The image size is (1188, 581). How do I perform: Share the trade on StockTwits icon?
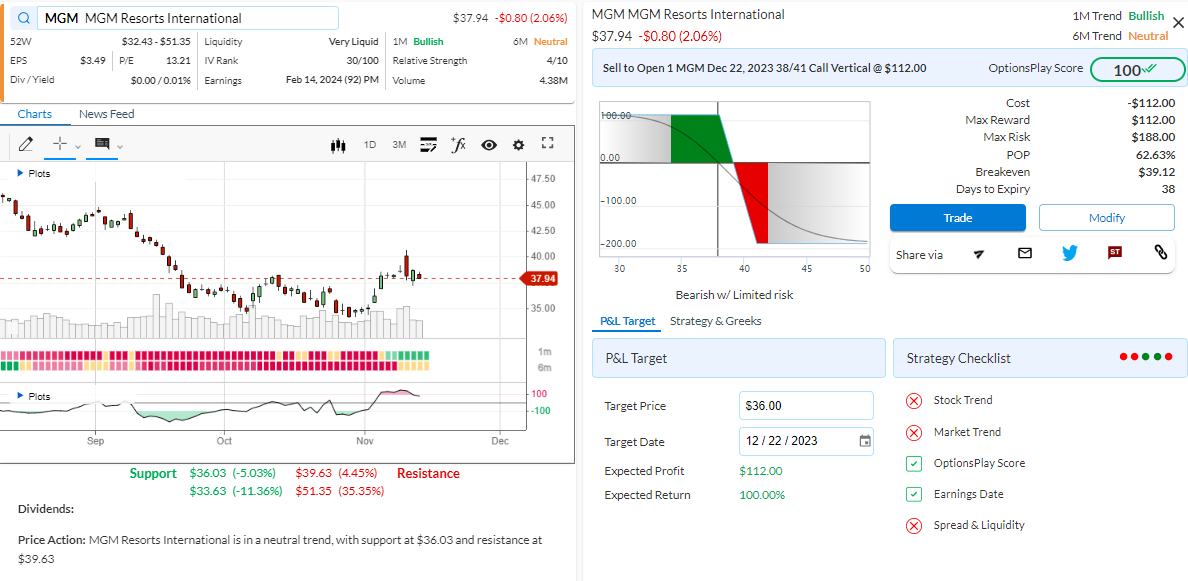tap(1115, 253)
